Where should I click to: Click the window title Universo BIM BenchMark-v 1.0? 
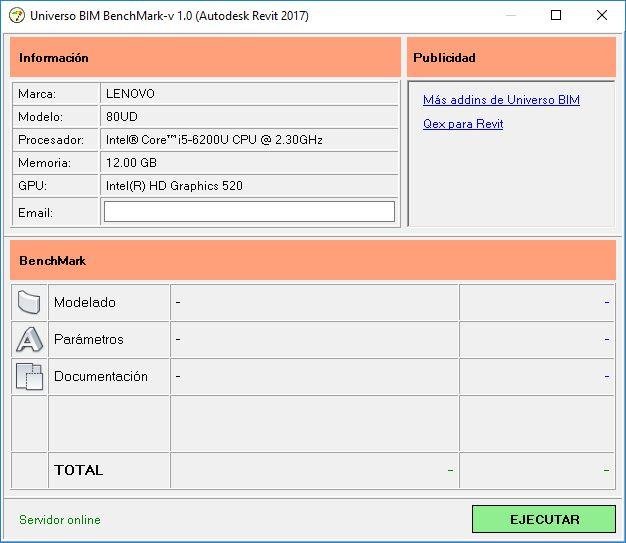coord(169,16)
